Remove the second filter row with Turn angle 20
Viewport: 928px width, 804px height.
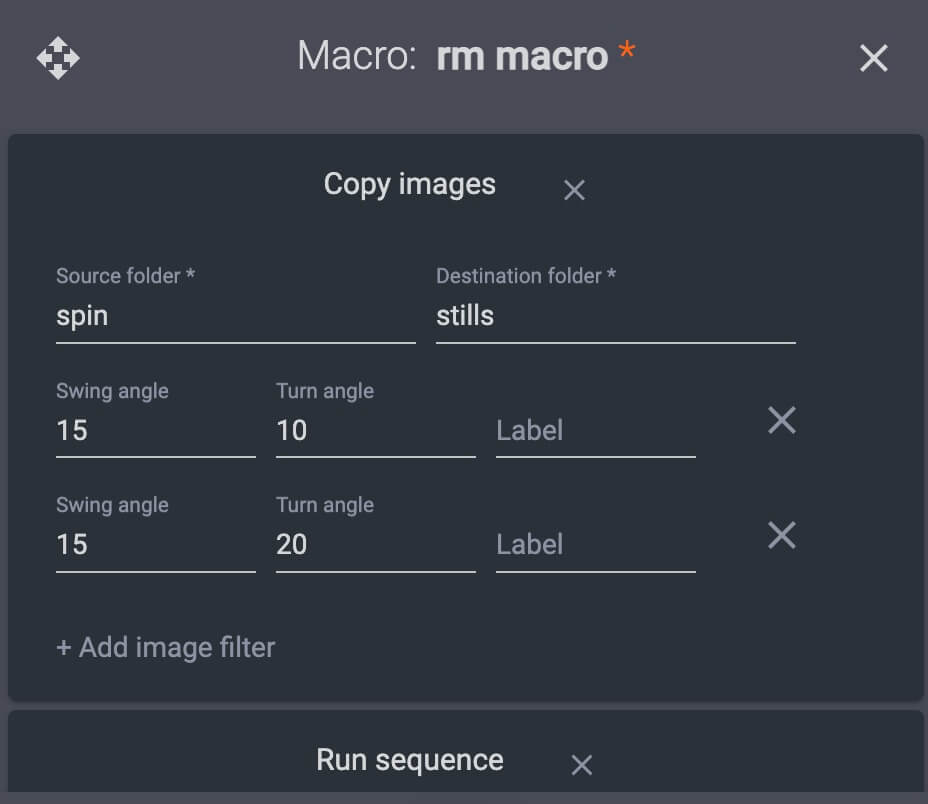pyautogui.click(x=781, y=535)
